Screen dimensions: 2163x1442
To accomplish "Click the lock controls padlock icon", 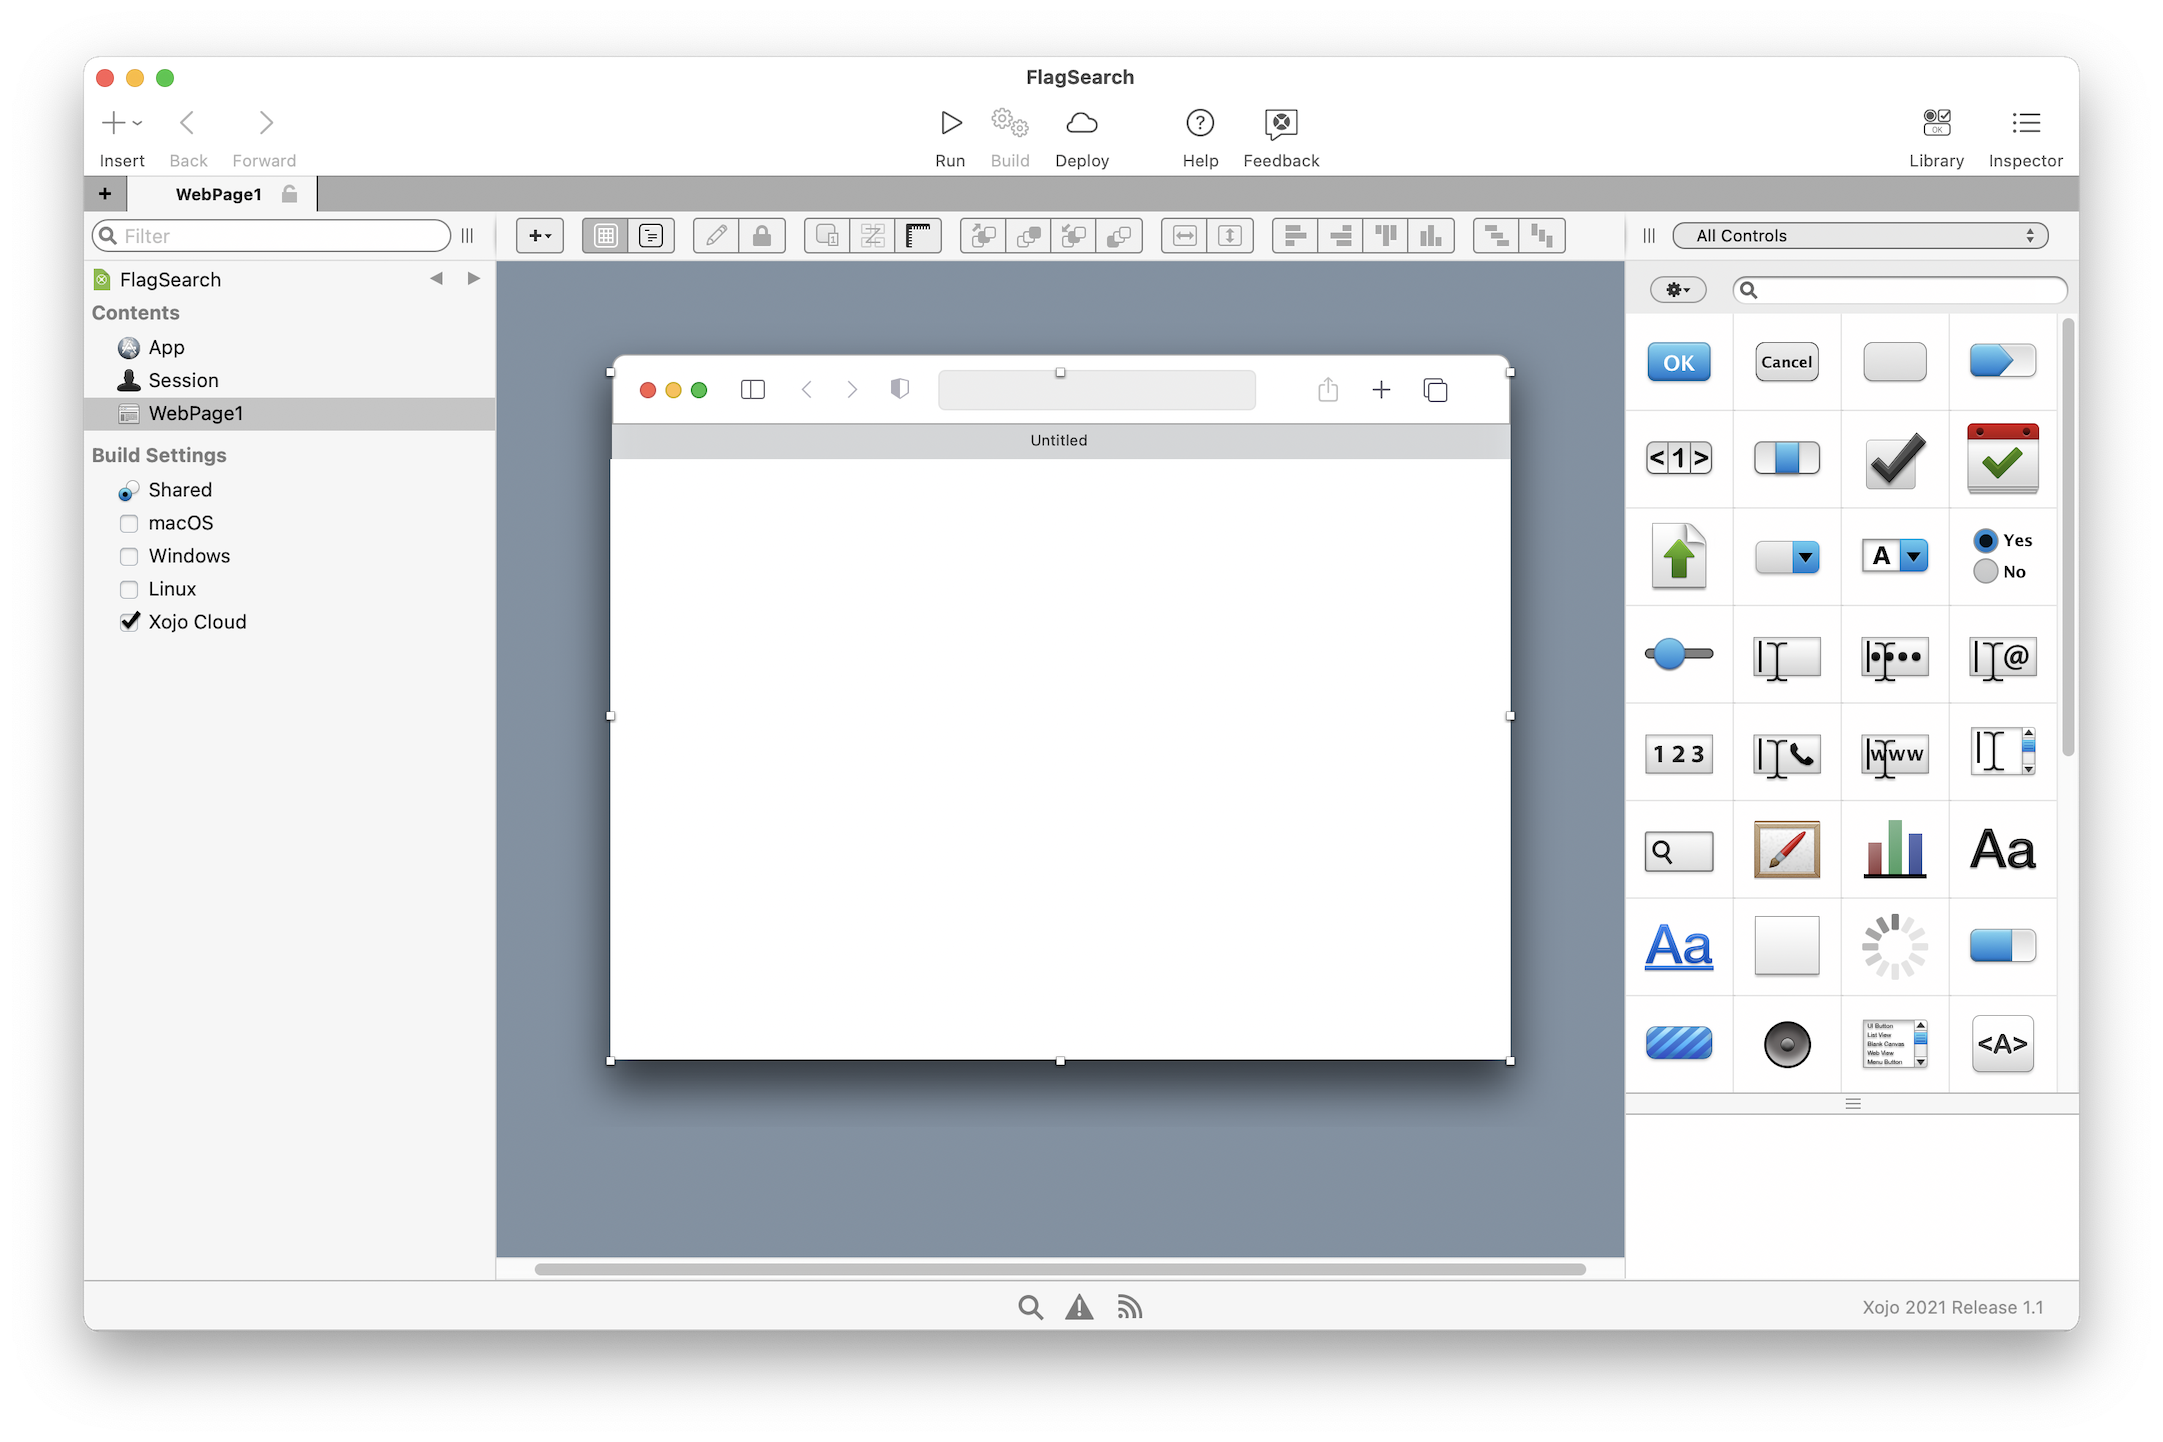I will (762, 236).
